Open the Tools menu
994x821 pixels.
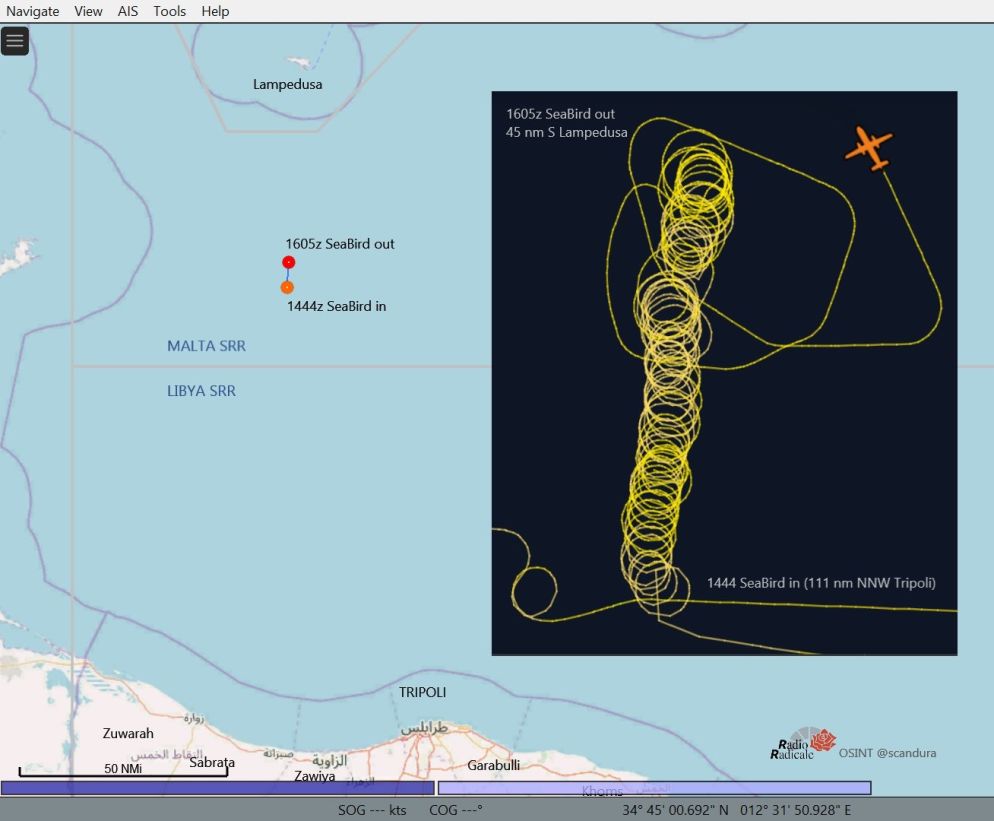tap(169, 11)
